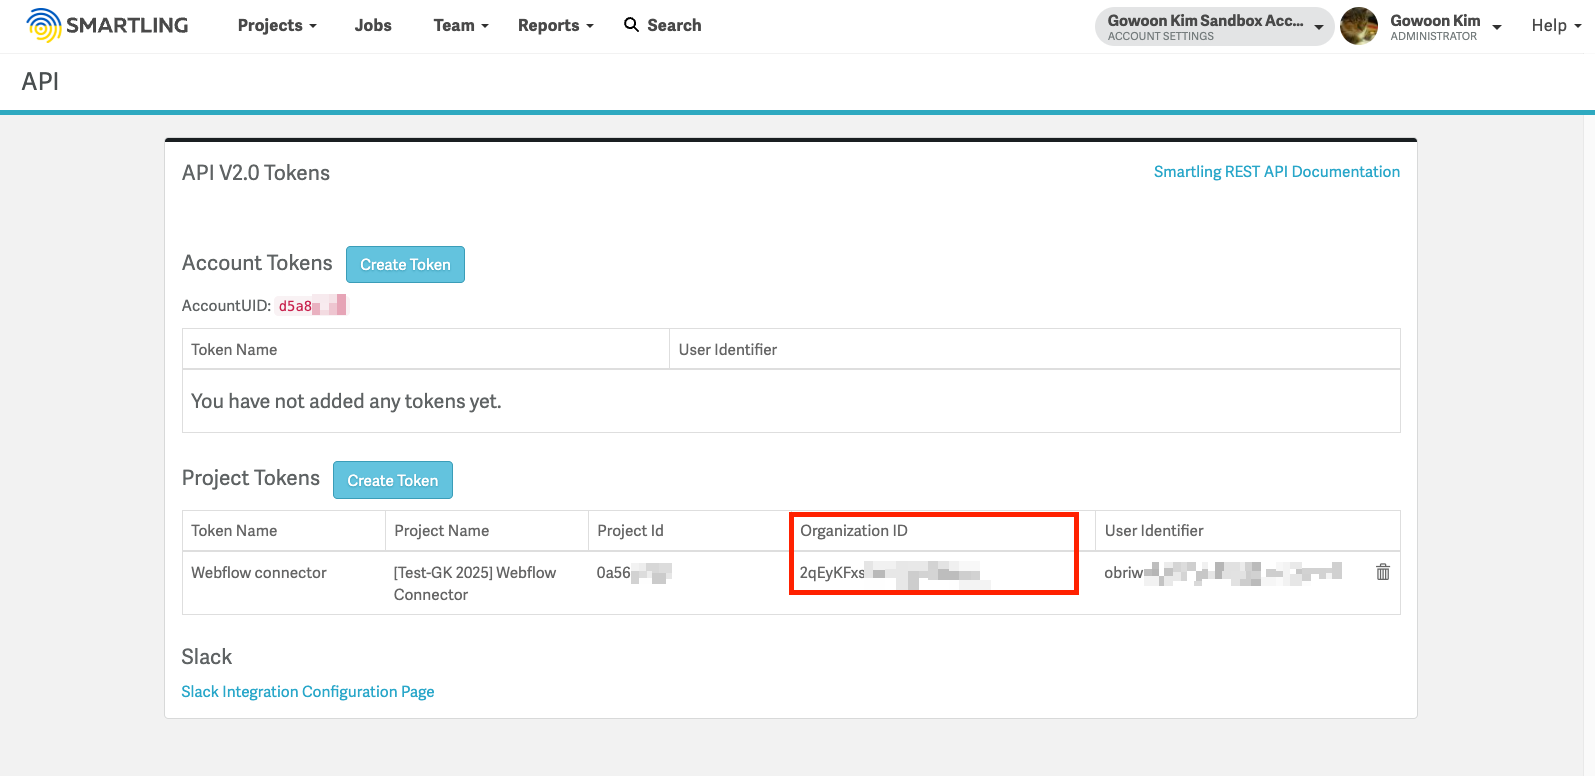Click the Account Tokens User Identifier header

[x=728, y=350]
